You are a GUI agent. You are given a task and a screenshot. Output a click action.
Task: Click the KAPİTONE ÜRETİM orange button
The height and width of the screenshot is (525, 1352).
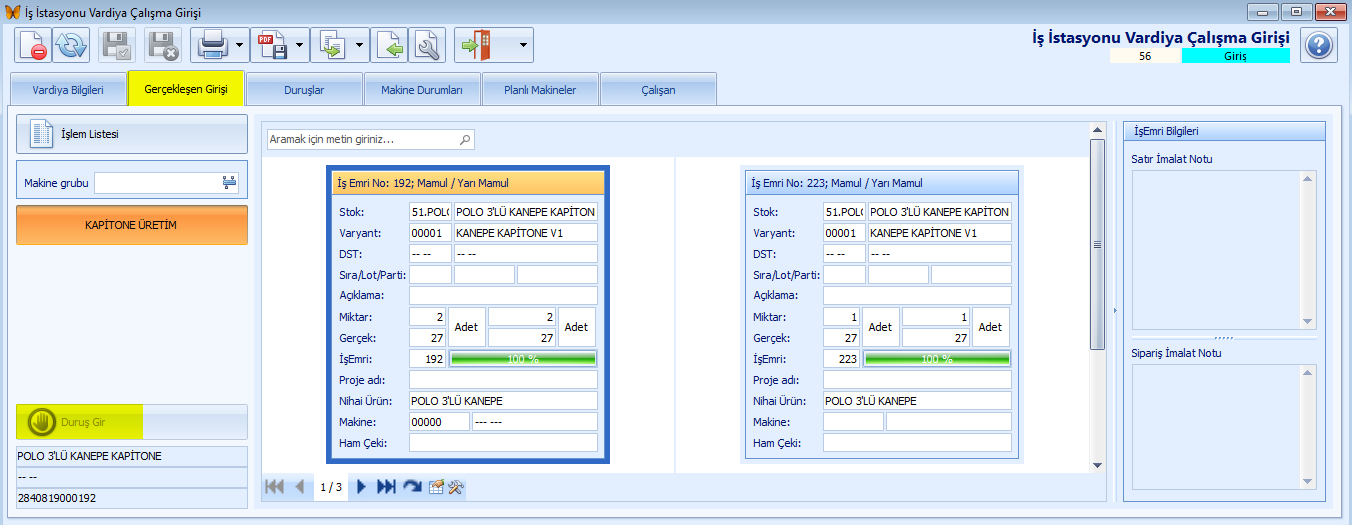[132, 225]
